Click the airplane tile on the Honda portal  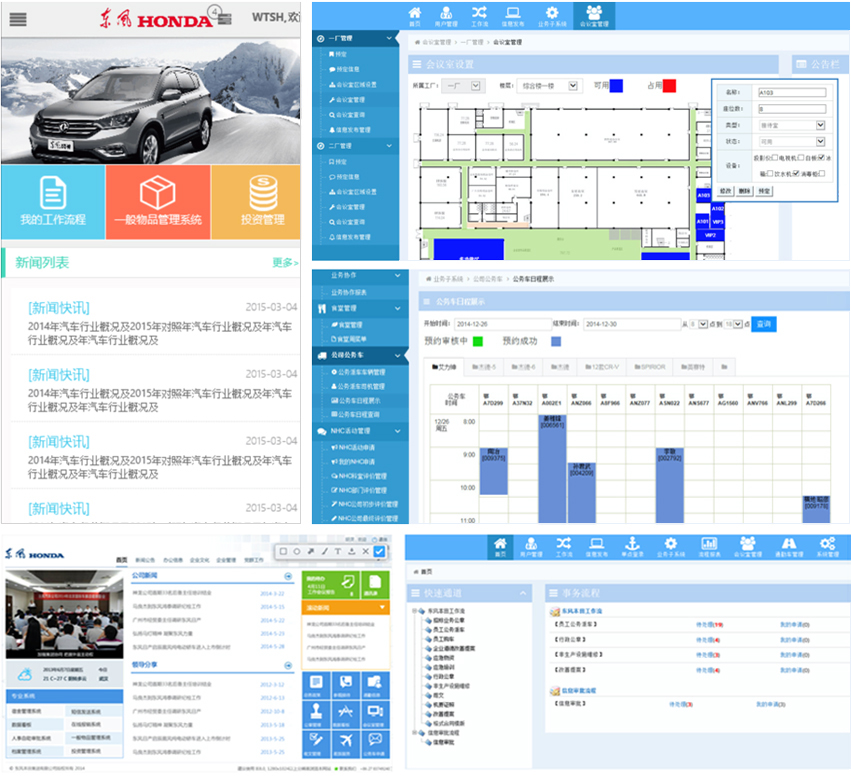[346, 743]
